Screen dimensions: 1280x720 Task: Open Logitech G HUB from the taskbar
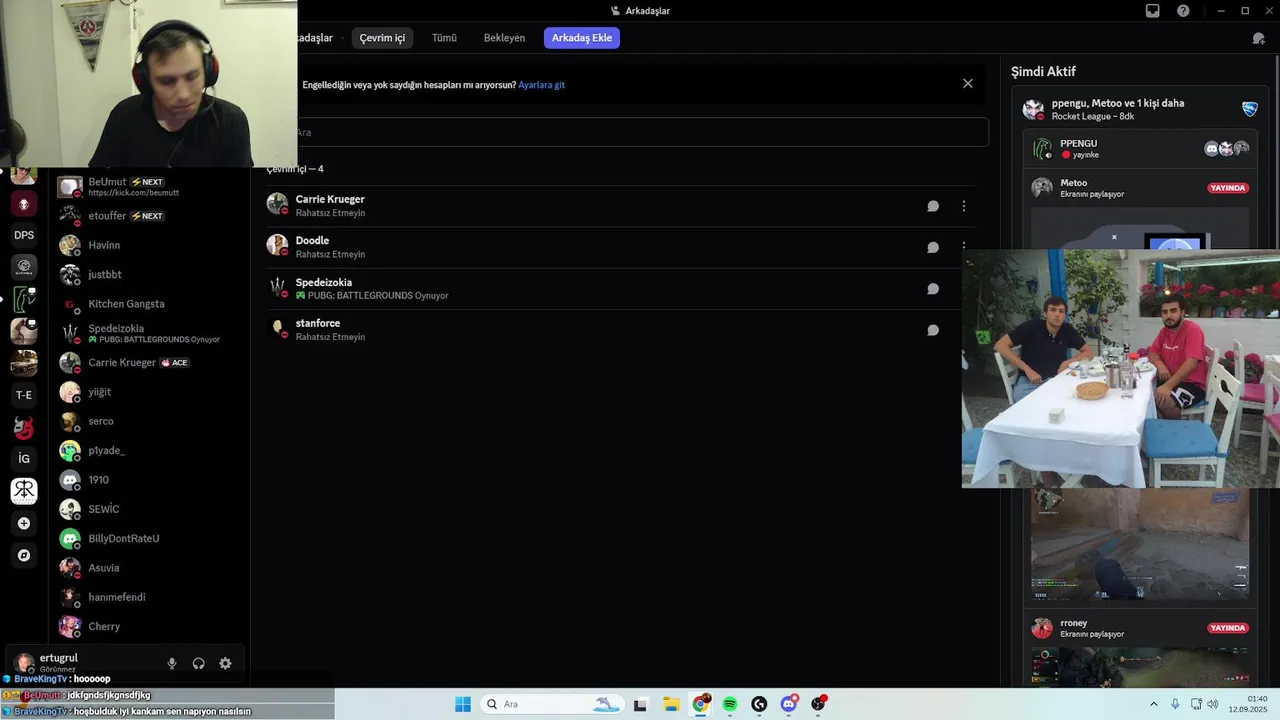[759, 704]
